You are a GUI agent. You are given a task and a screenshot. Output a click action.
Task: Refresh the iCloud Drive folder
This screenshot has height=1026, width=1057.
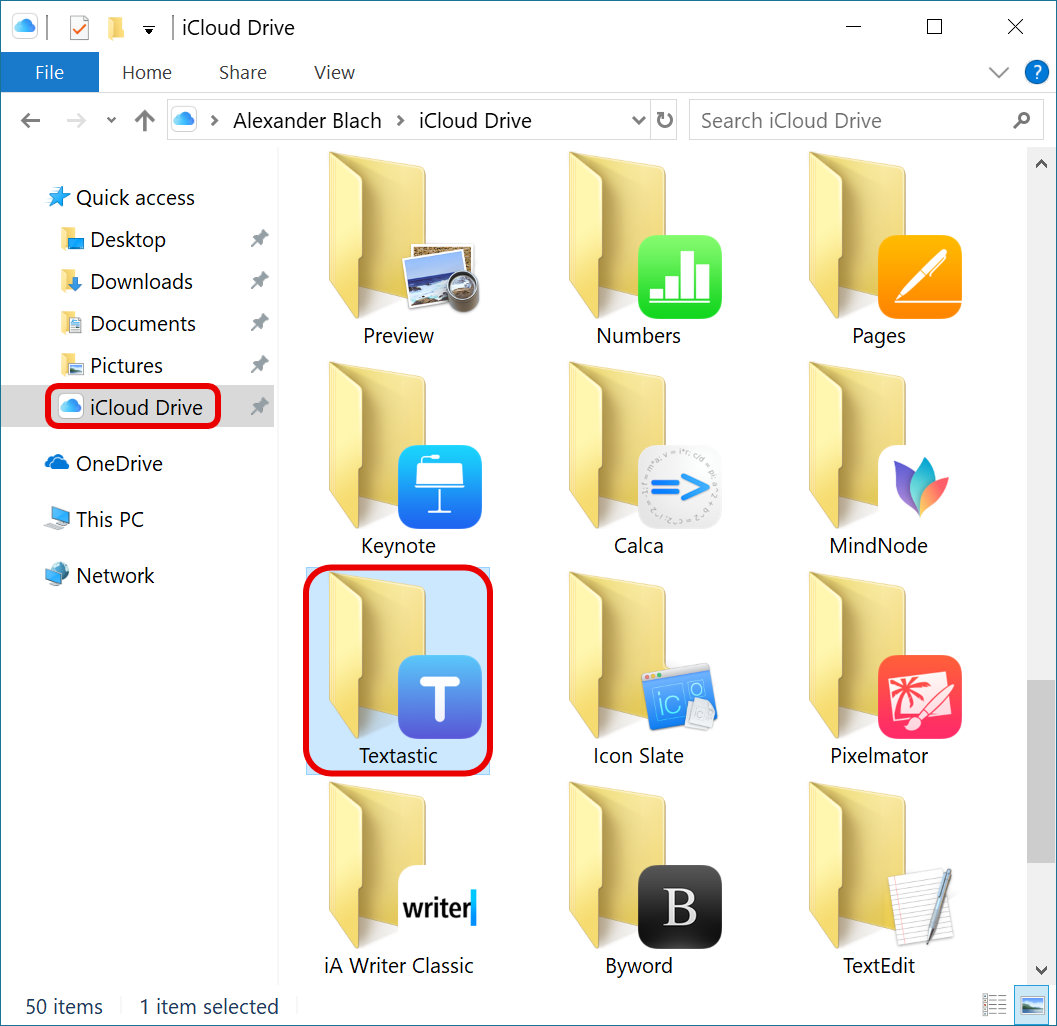pos(665,120)
